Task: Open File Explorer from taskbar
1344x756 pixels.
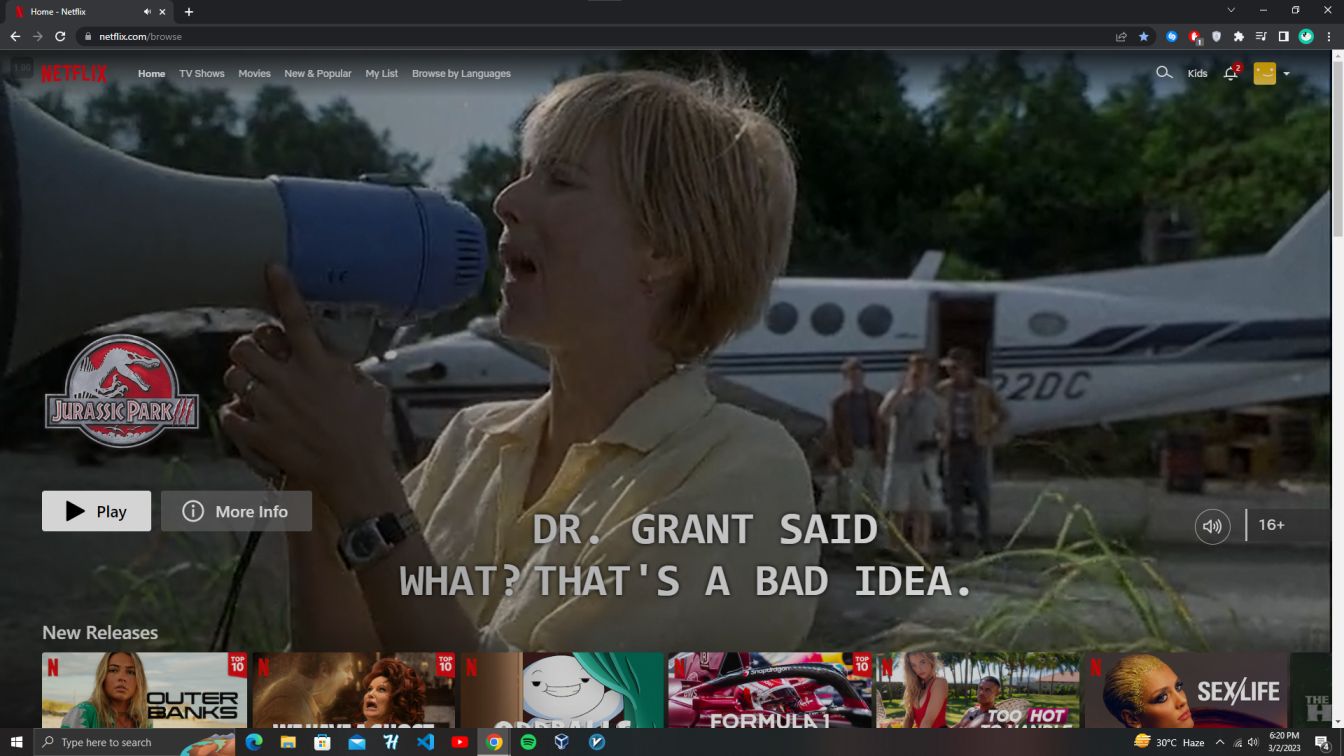Action: coord(288,742)
